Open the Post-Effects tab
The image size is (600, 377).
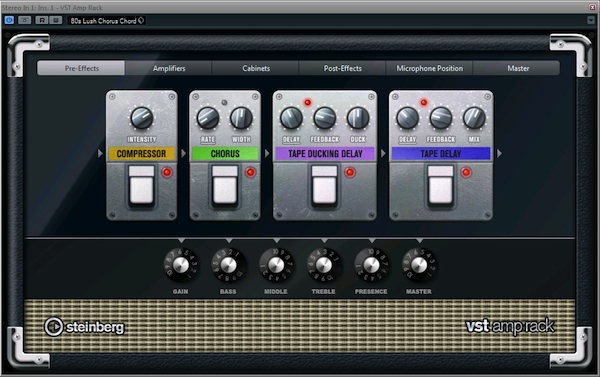342,68
